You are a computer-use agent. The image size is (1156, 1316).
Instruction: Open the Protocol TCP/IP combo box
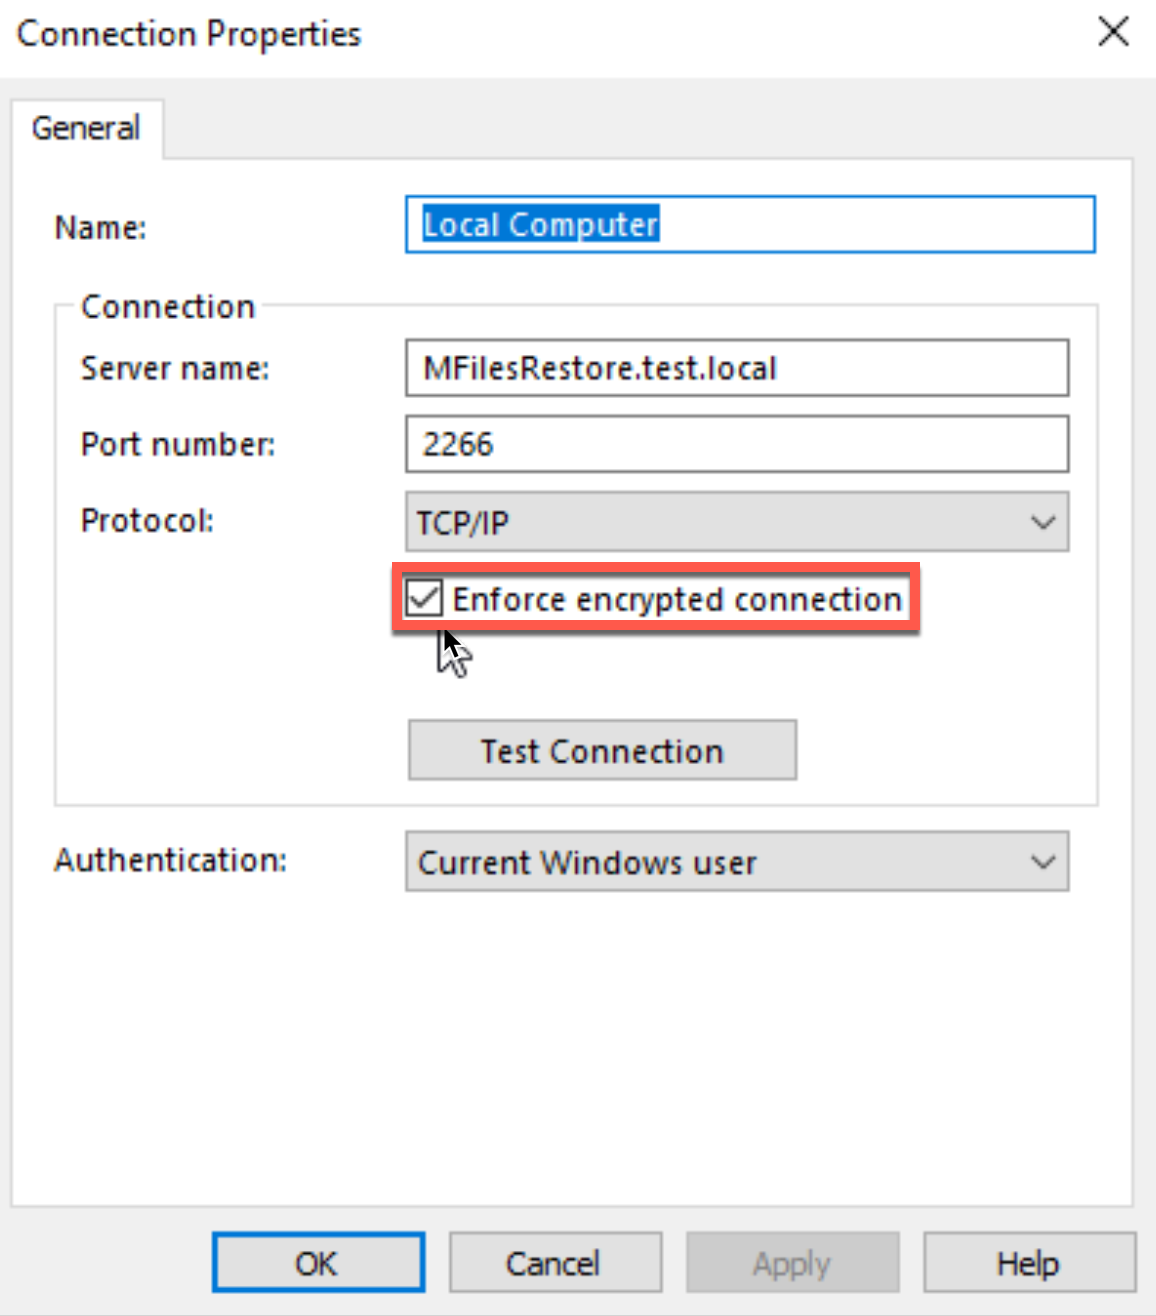(737, 521)
